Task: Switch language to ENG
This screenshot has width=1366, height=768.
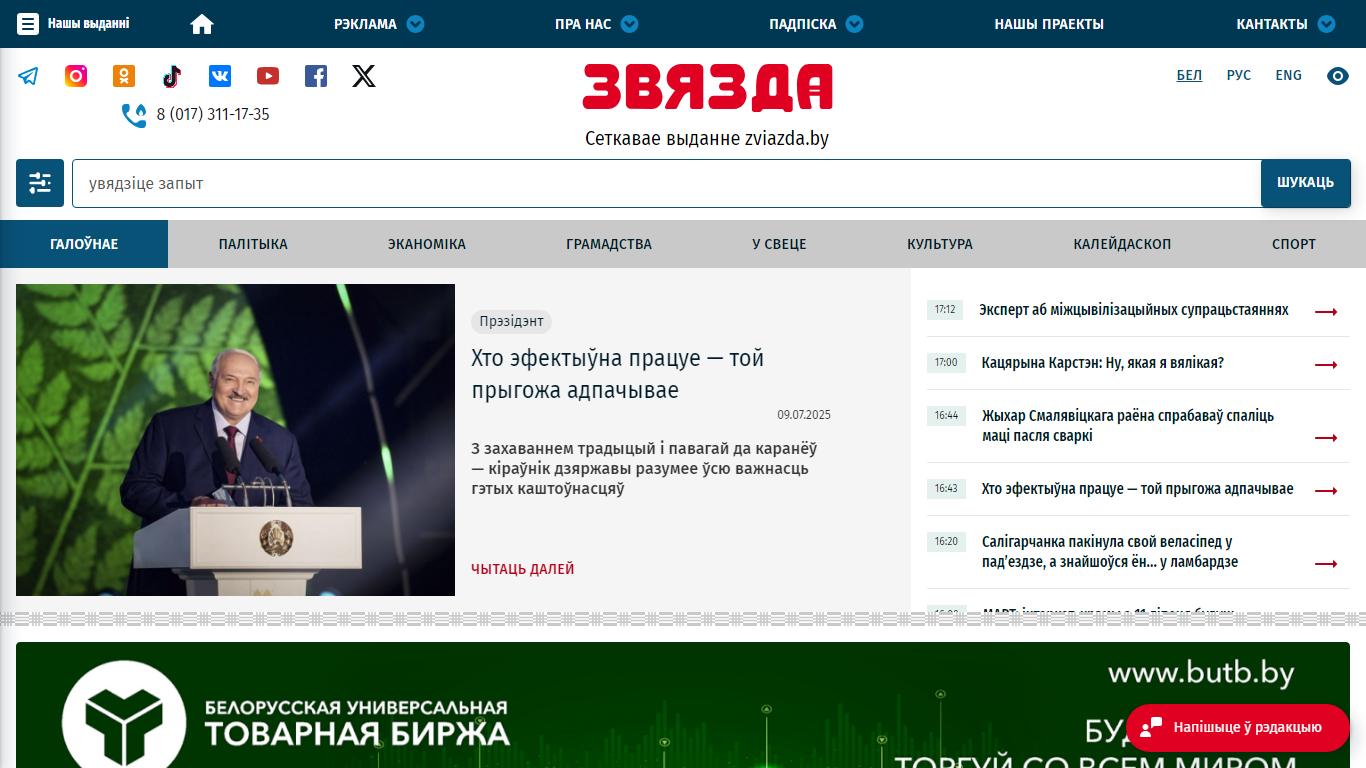Action: click(1289, 75)
